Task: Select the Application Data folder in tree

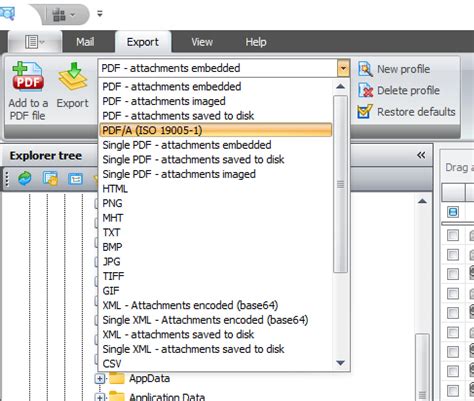Action: pos(167,397)
